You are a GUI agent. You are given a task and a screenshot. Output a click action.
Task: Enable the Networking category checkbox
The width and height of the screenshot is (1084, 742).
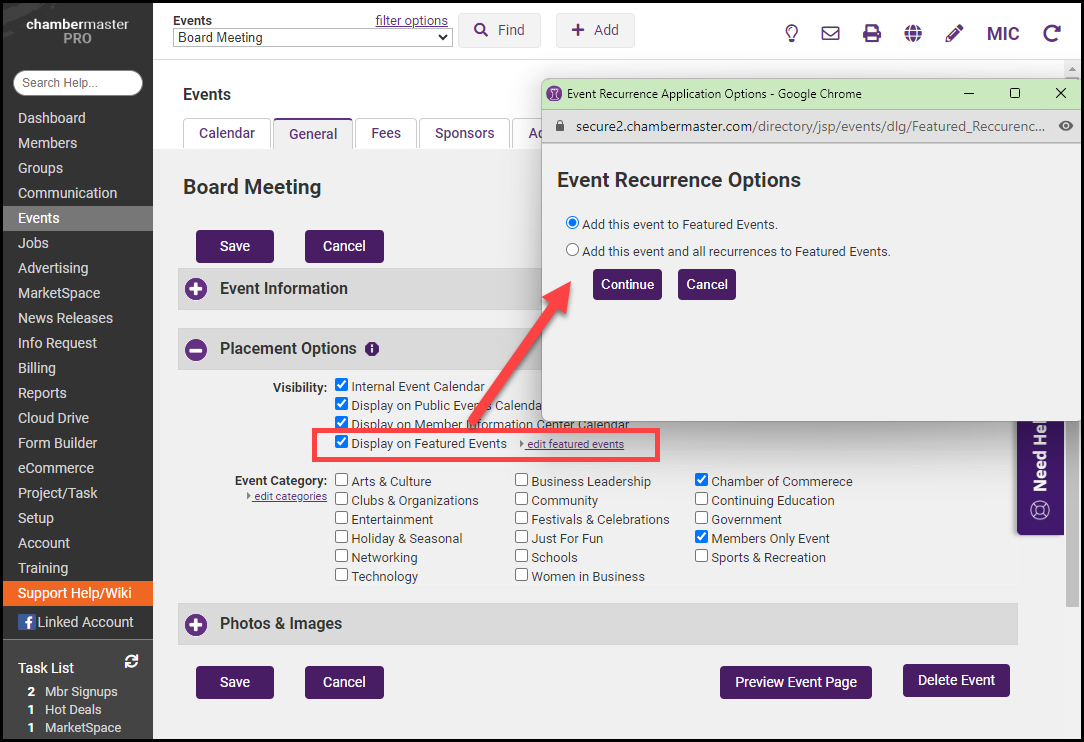[342, 557]
